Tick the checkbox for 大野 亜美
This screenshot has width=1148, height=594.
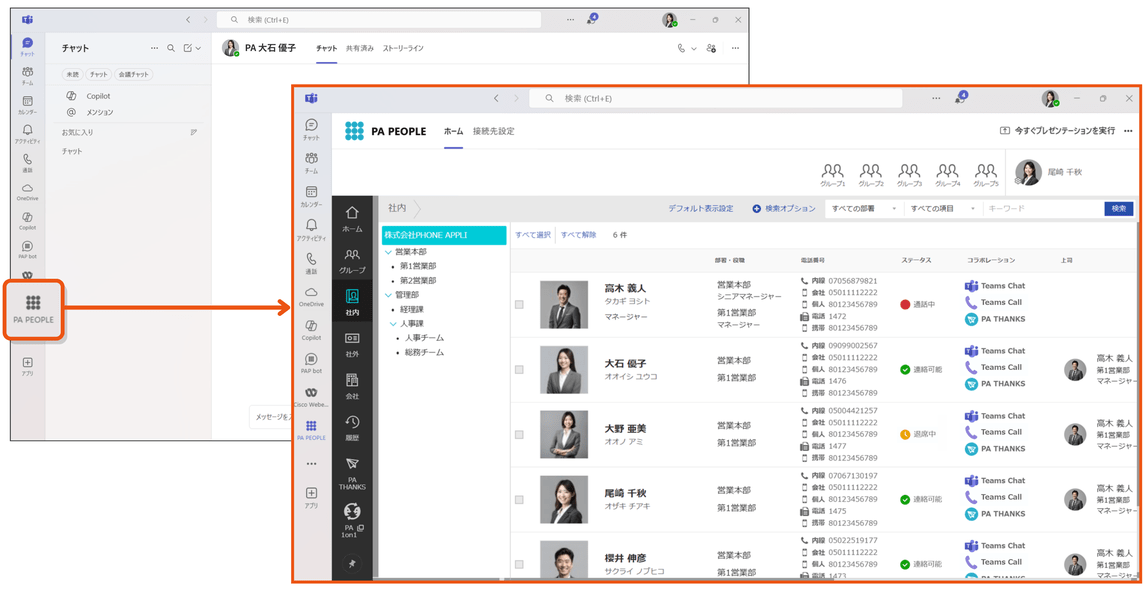click(x=519, y=435)
